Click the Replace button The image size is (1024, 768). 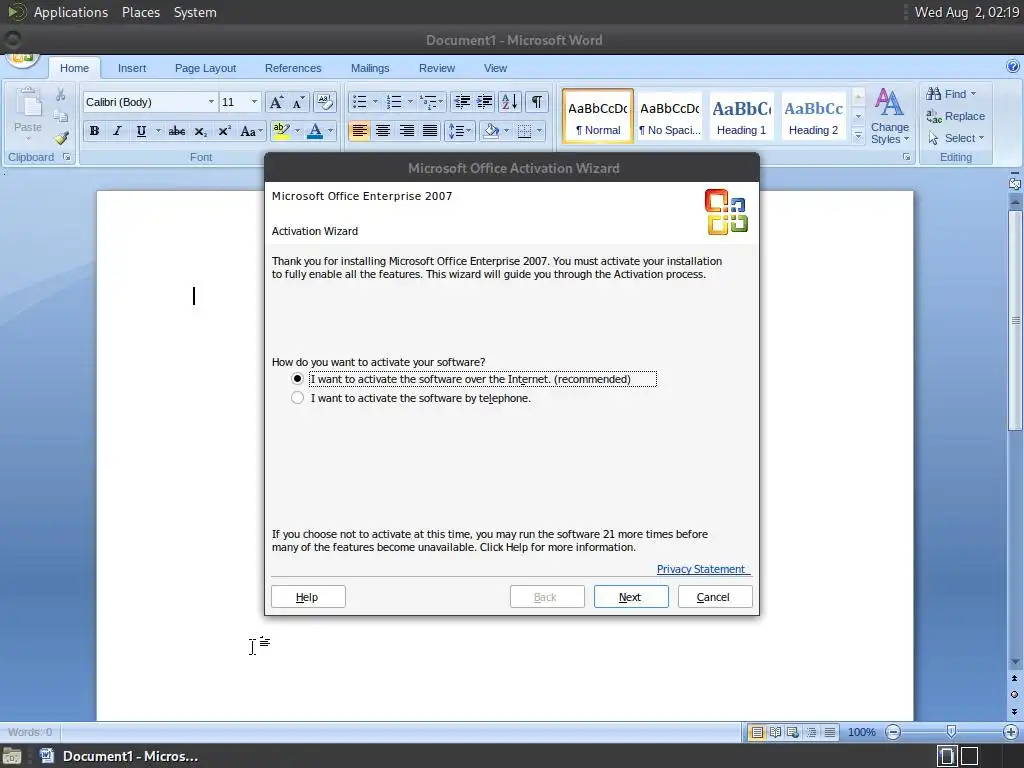(956, 116)
